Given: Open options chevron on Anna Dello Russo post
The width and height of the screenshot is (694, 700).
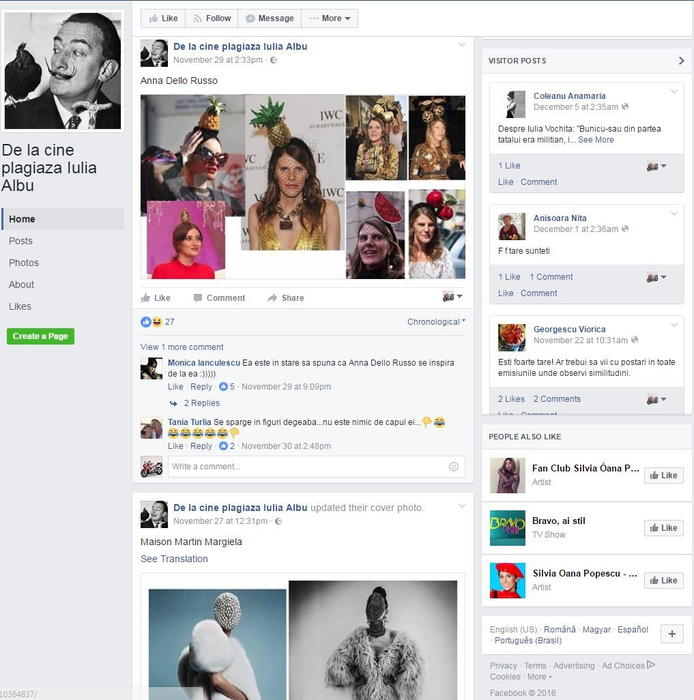Looking at the screenshot, I should 462,45.
